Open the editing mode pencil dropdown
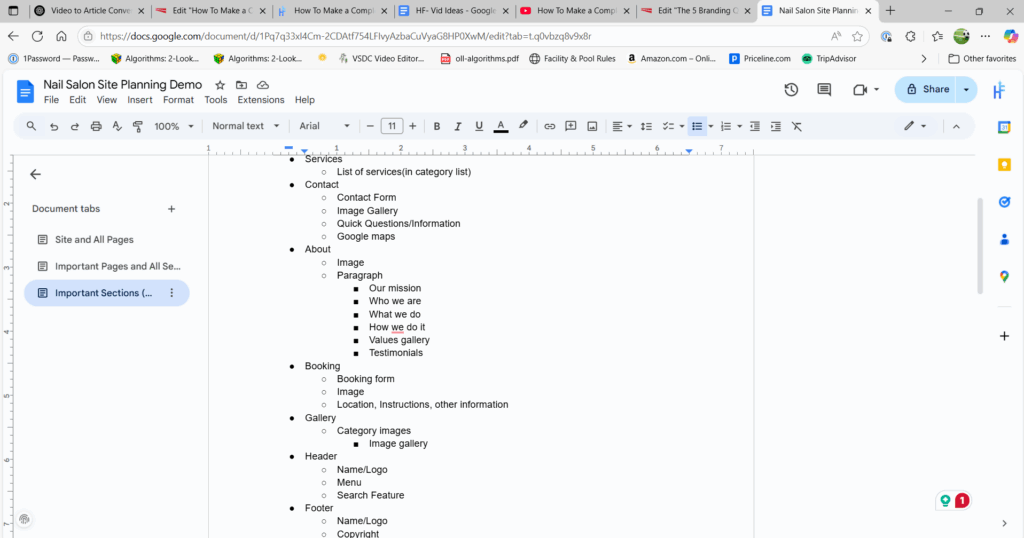1024x538 pixels. [x=915, y=126]
